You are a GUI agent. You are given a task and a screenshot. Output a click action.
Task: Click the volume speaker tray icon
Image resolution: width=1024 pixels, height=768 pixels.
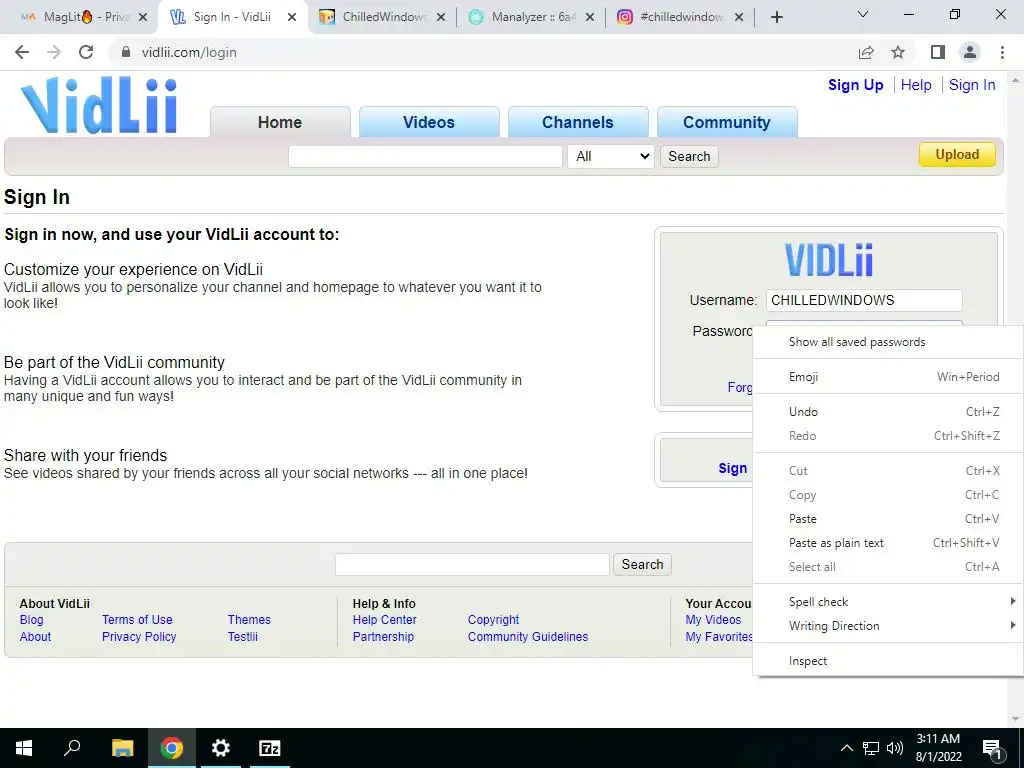click(895, 748)
